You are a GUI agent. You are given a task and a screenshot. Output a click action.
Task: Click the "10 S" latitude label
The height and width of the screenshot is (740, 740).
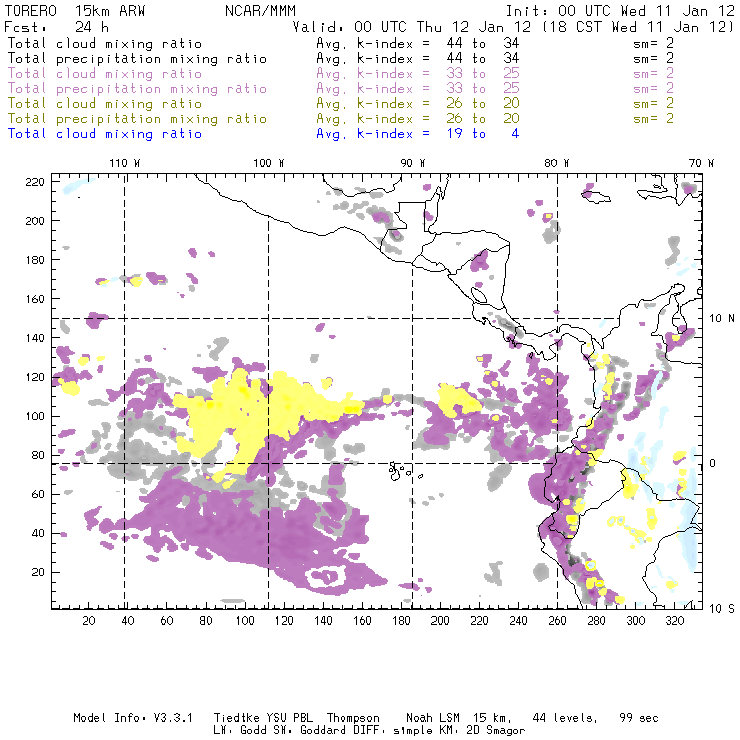tap(722, 609)
